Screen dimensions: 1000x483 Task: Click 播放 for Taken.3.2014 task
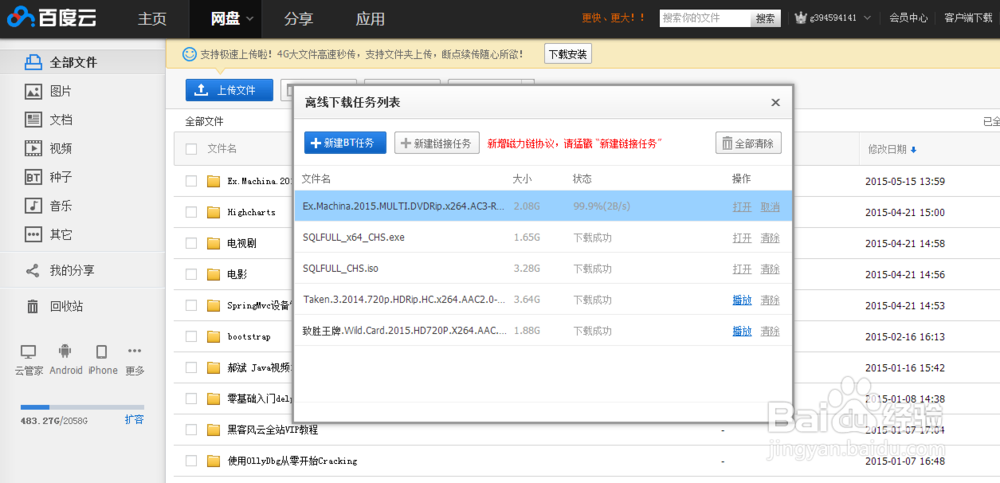click(x=742, y=300)
